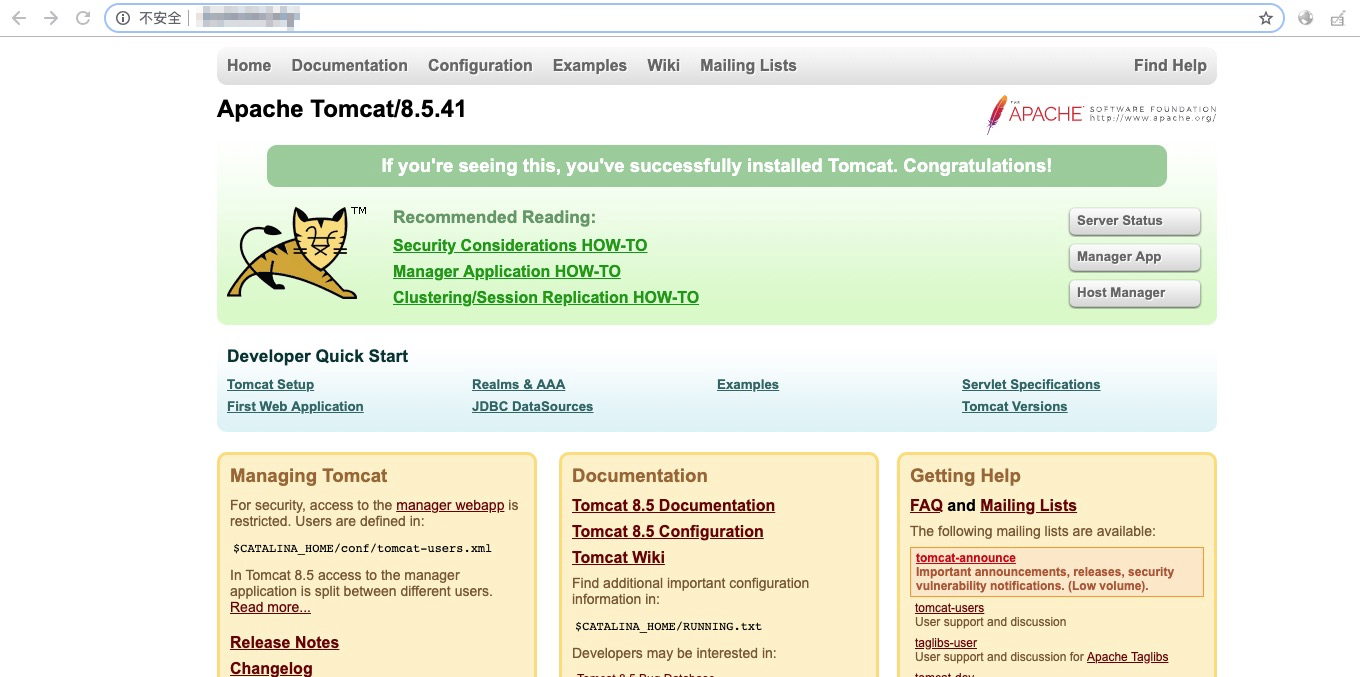Open the Tomcat Setup link

pos(270,385)
